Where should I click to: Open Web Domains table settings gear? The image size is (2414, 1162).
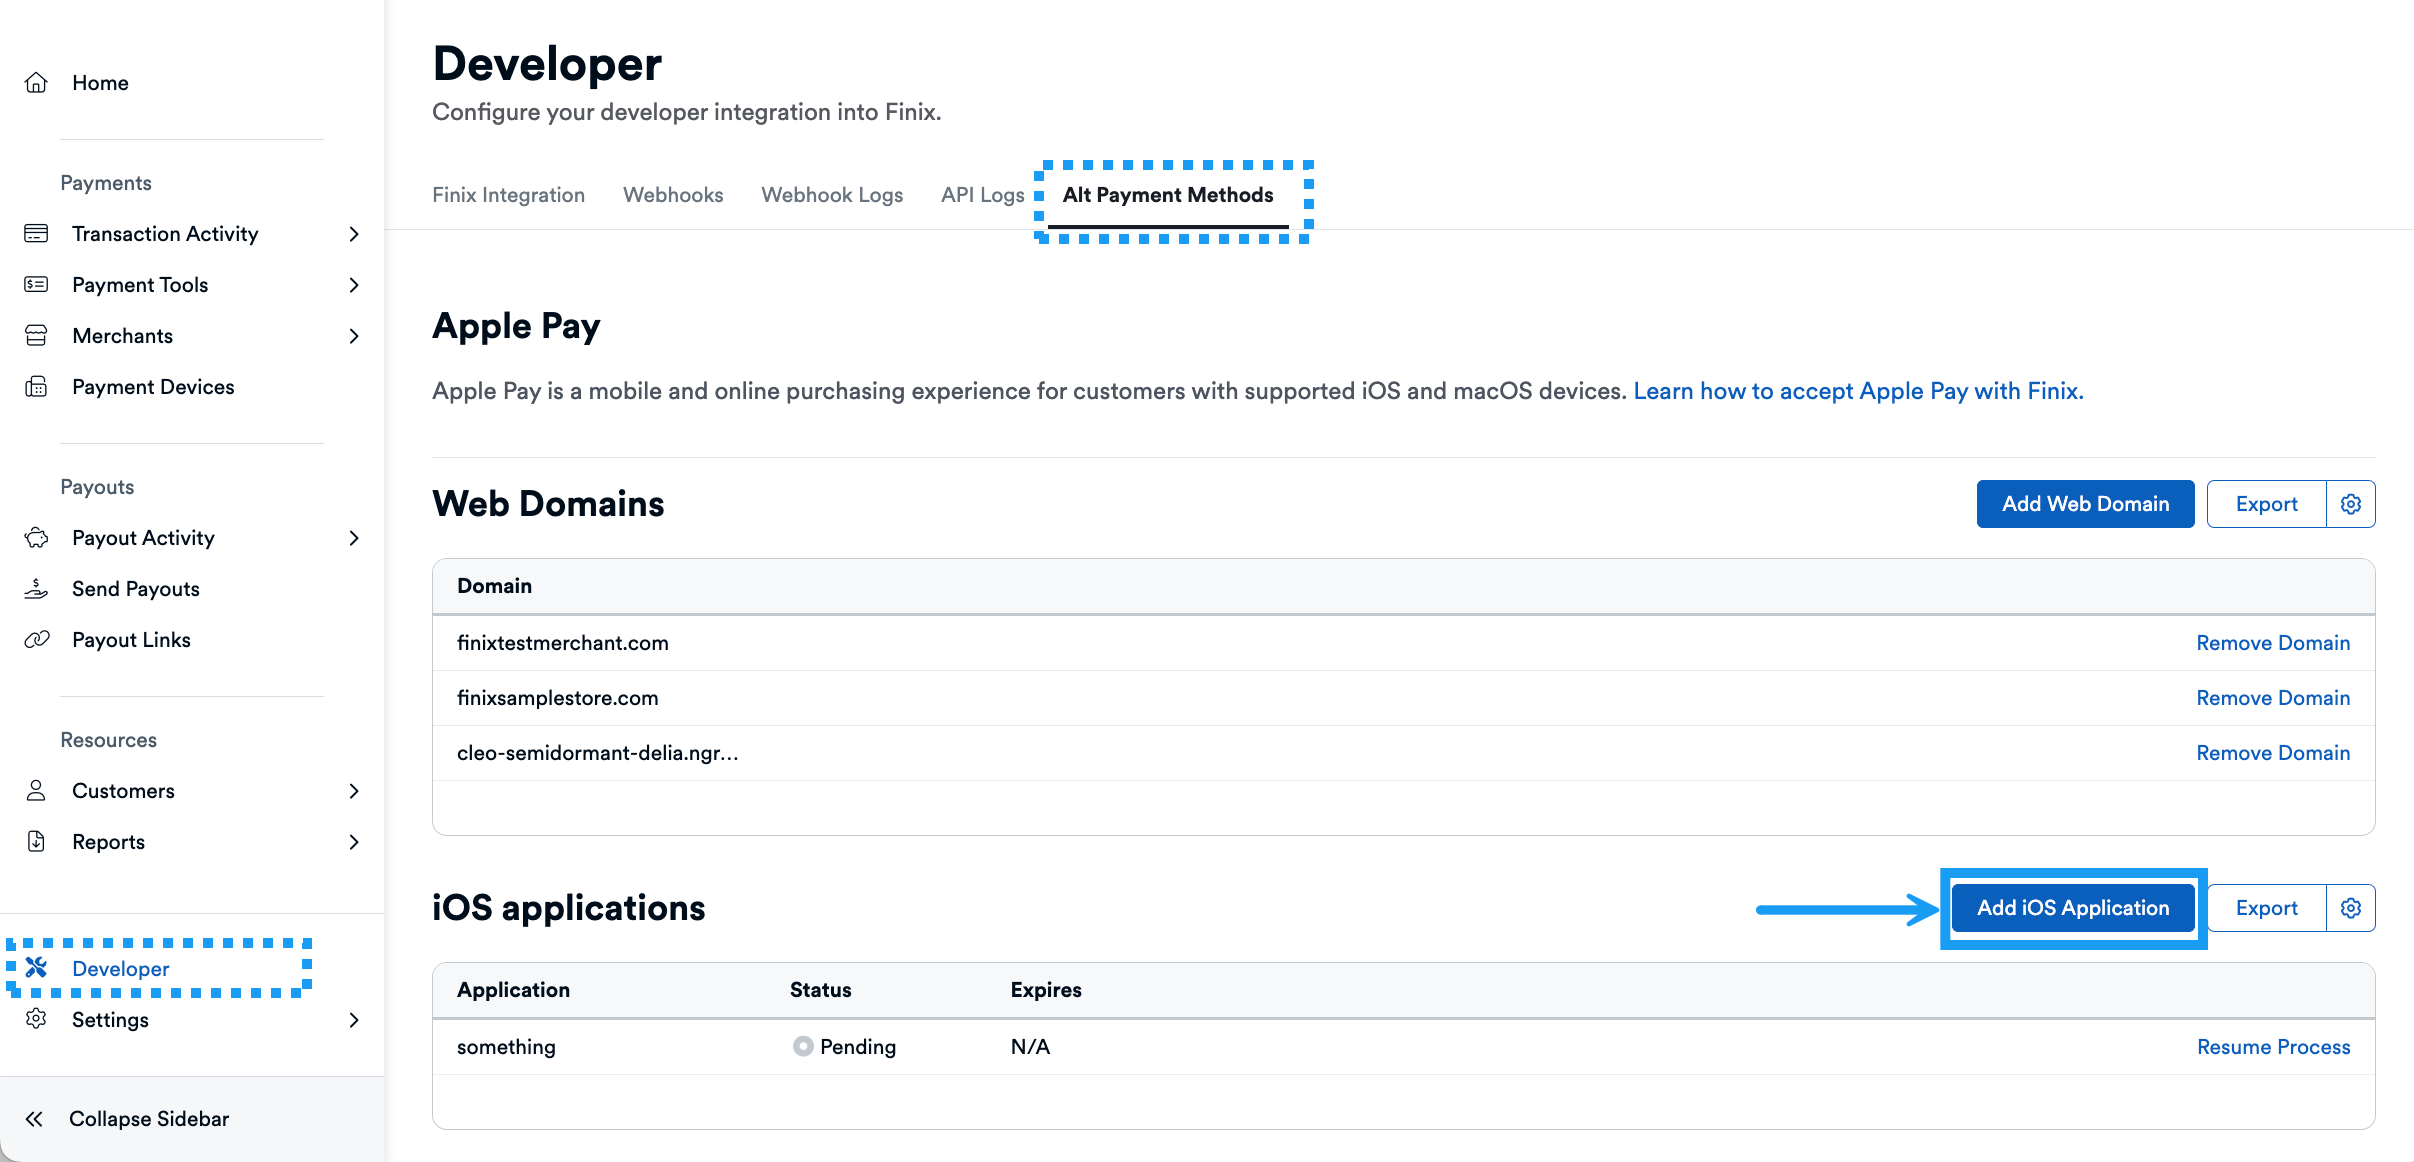coord(2351,504)
